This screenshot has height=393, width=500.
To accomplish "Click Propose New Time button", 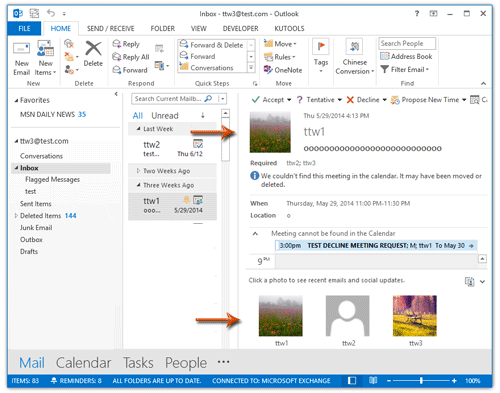I will coord(425,100).
